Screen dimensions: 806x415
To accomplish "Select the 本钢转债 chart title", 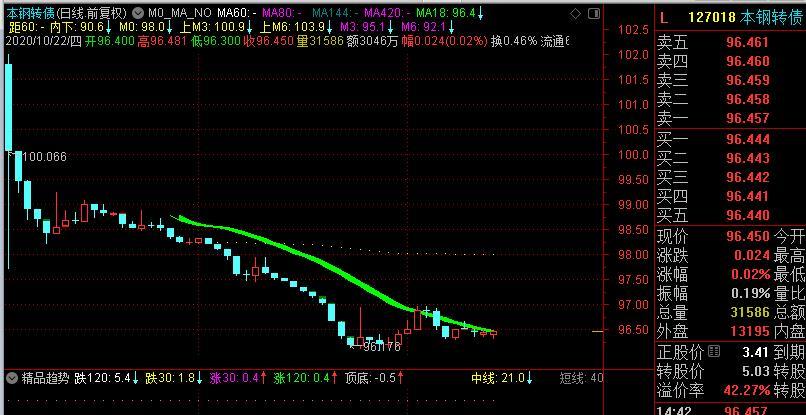I will pos(29,13).
